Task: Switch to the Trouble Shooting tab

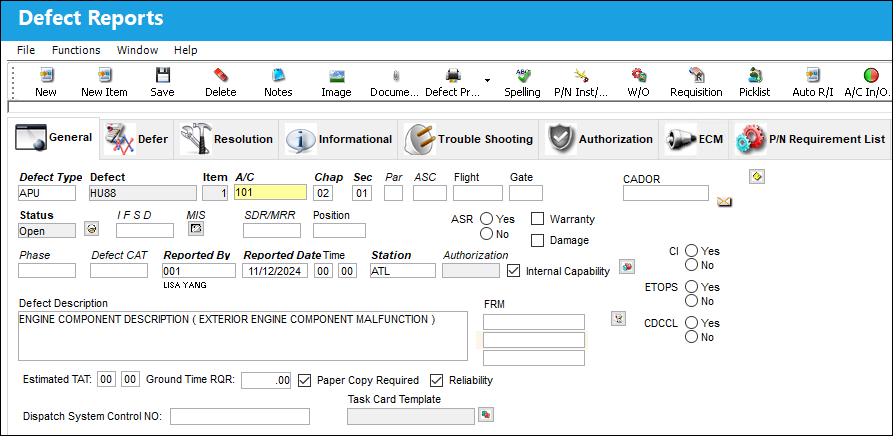Action: [x=469, y=139]
